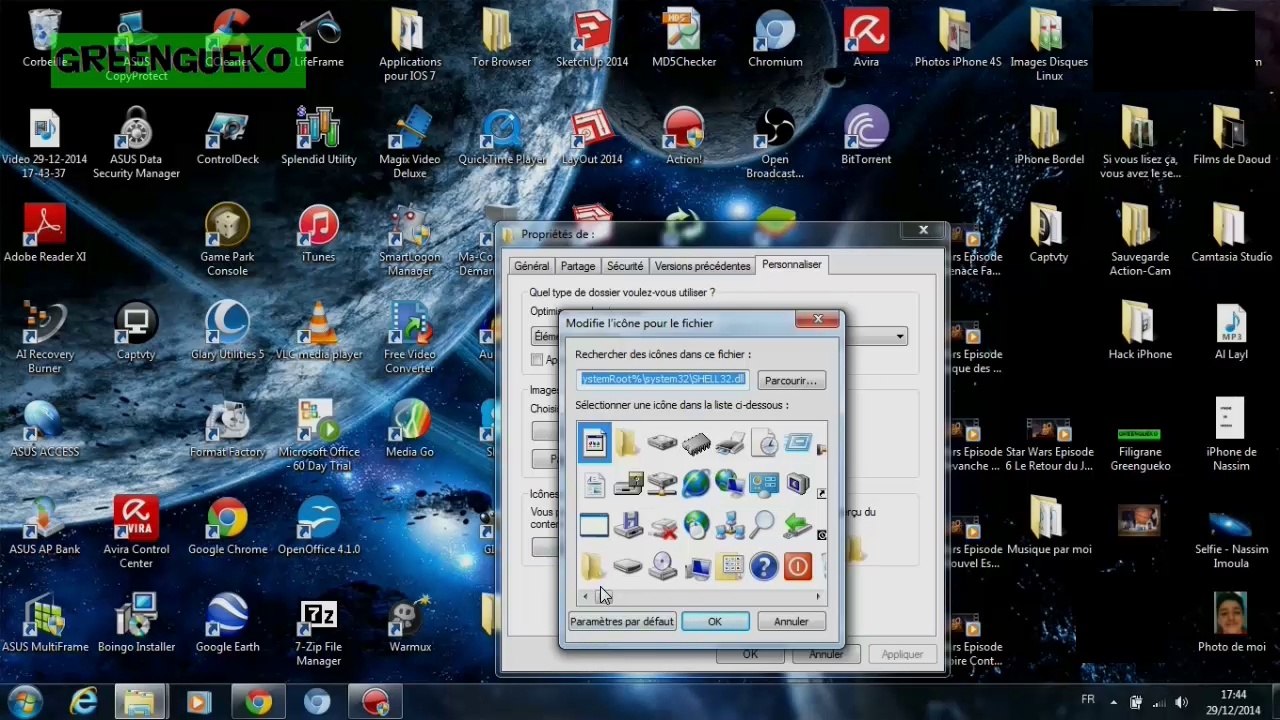Click the icon file path text field
This screenshot has width=1280, height=720.
(663, 379)
